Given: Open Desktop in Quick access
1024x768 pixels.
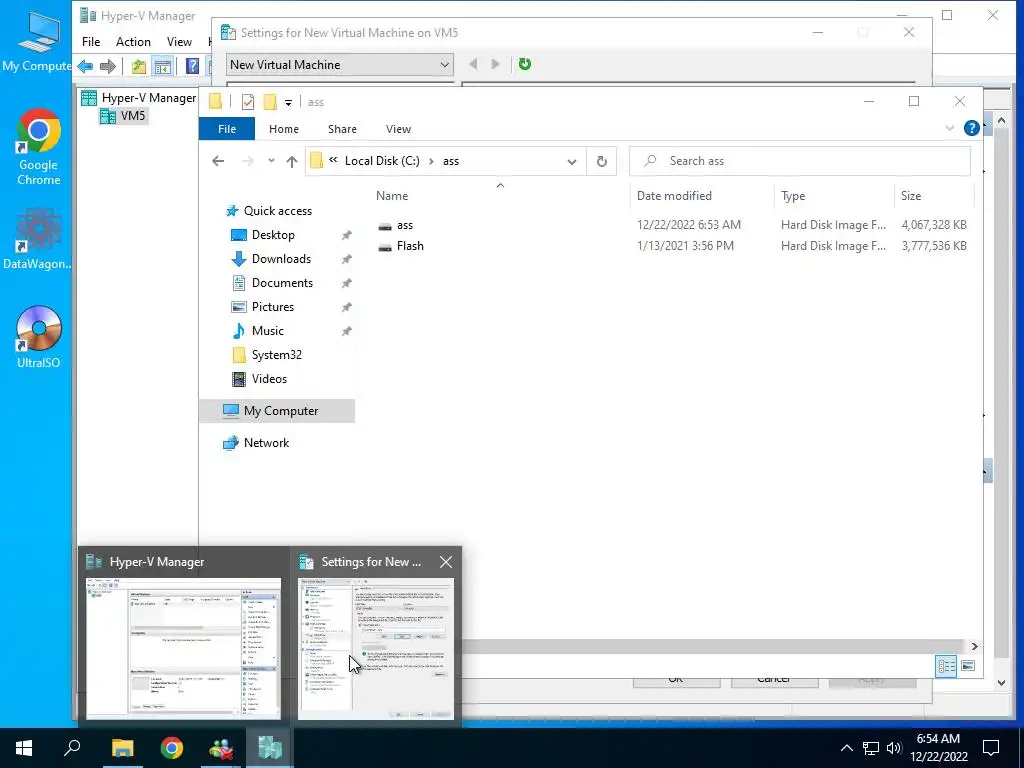Looking at the screenshot, I should [273, 235].
